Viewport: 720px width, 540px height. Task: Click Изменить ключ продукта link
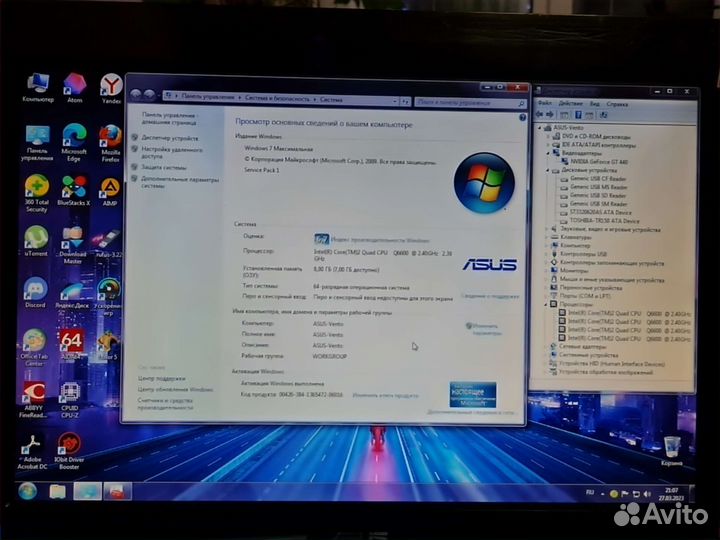[x=385, y=395]
